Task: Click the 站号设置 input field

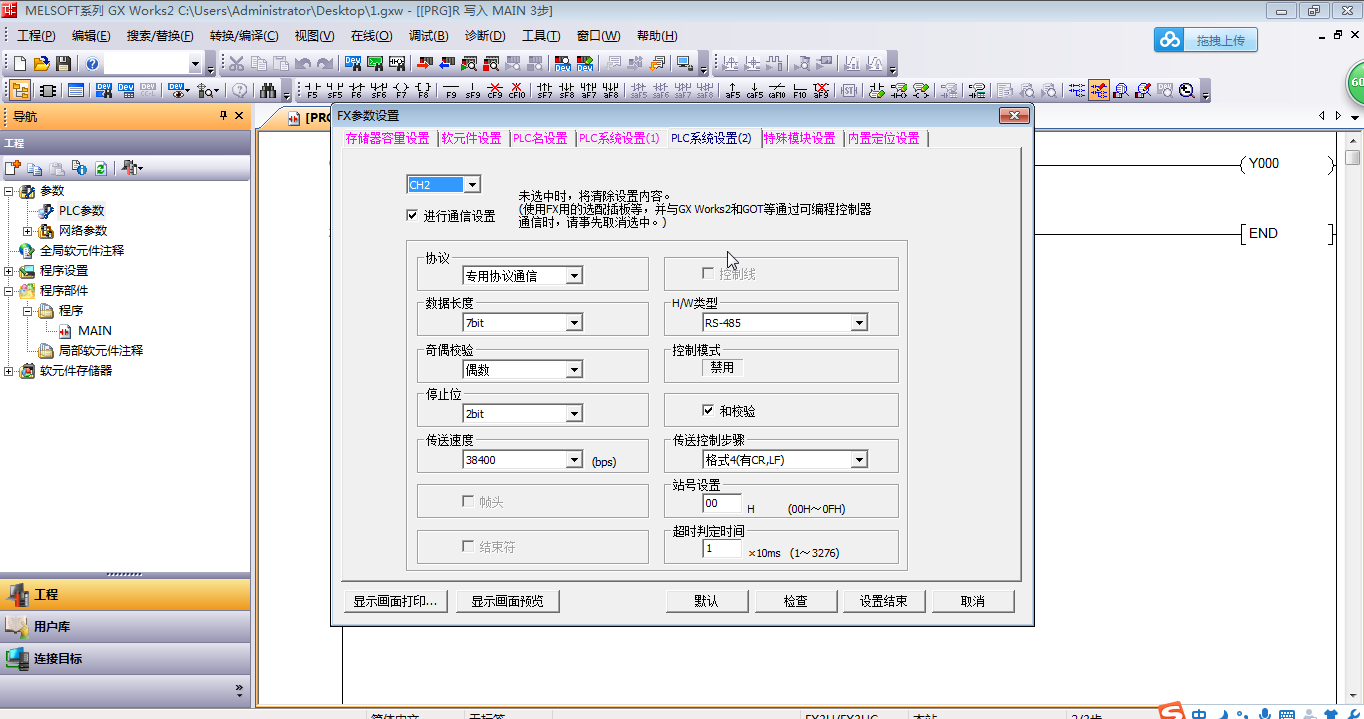Action: 722,504
